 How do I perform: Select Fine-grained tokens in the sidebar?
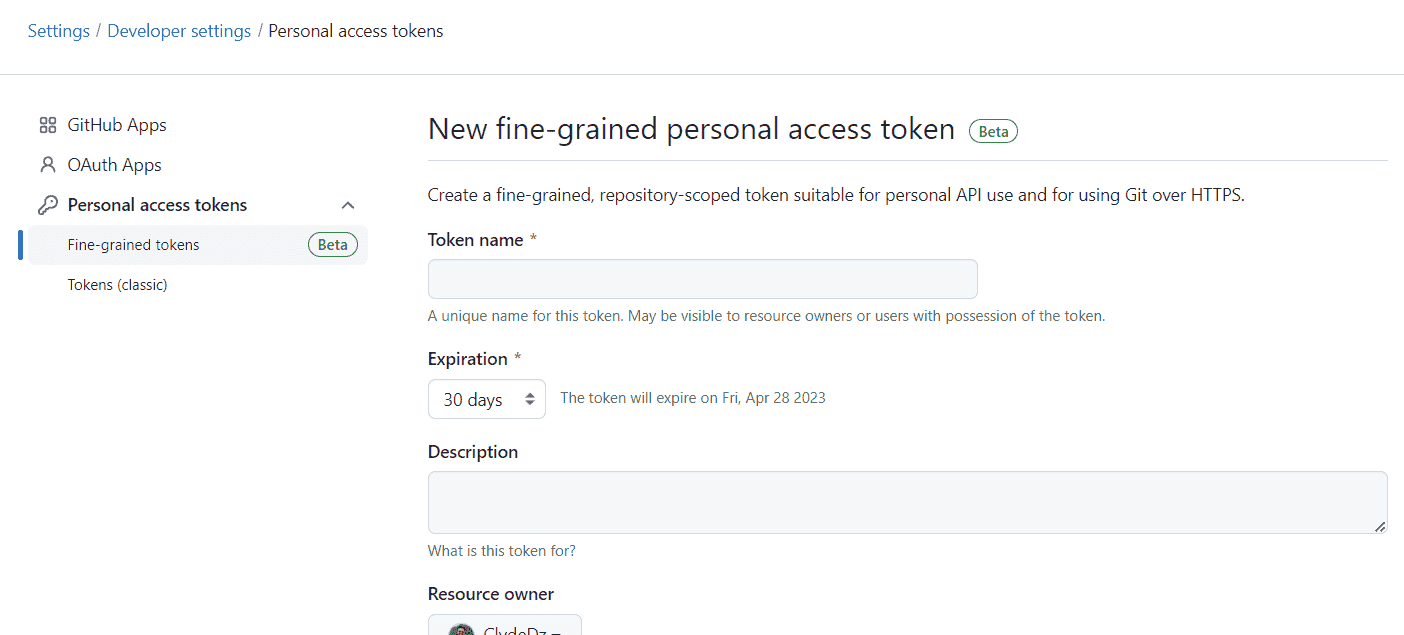pos(198,245)
